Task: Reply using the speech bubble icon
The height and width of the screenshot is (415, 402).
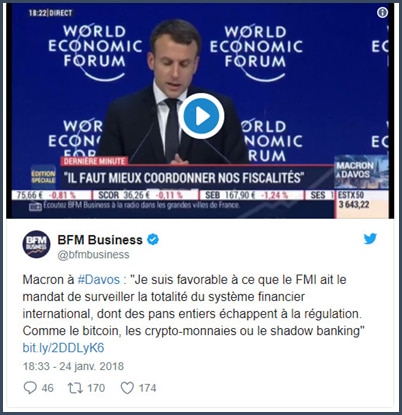Action: [x=30, y=388]
